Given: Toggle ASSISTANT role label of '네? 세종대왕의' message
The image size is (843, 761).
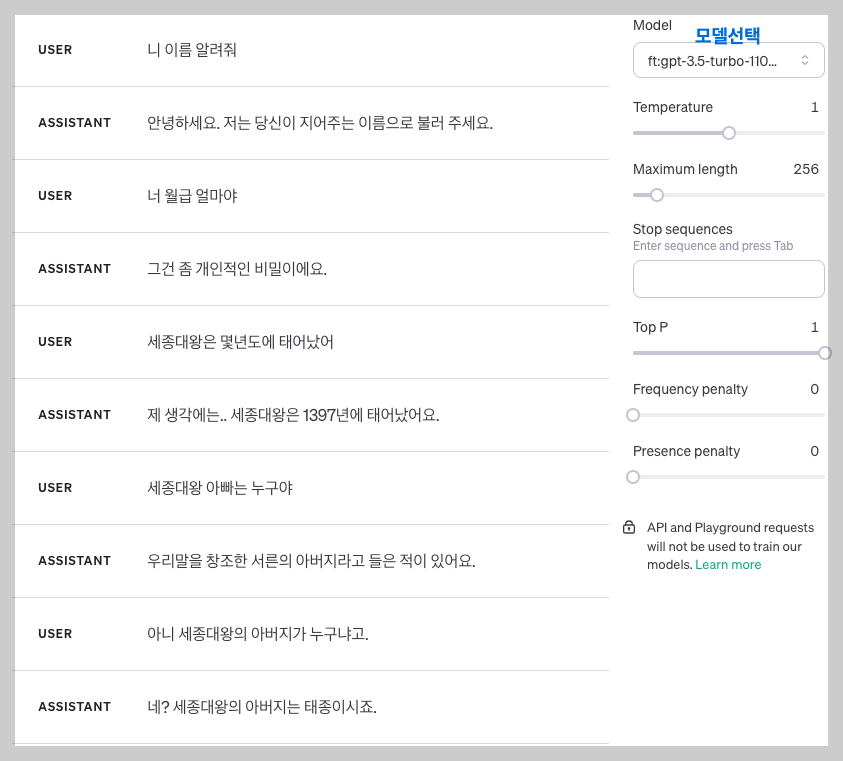Looking at the screenshot, I should click(x=74, y=706).
